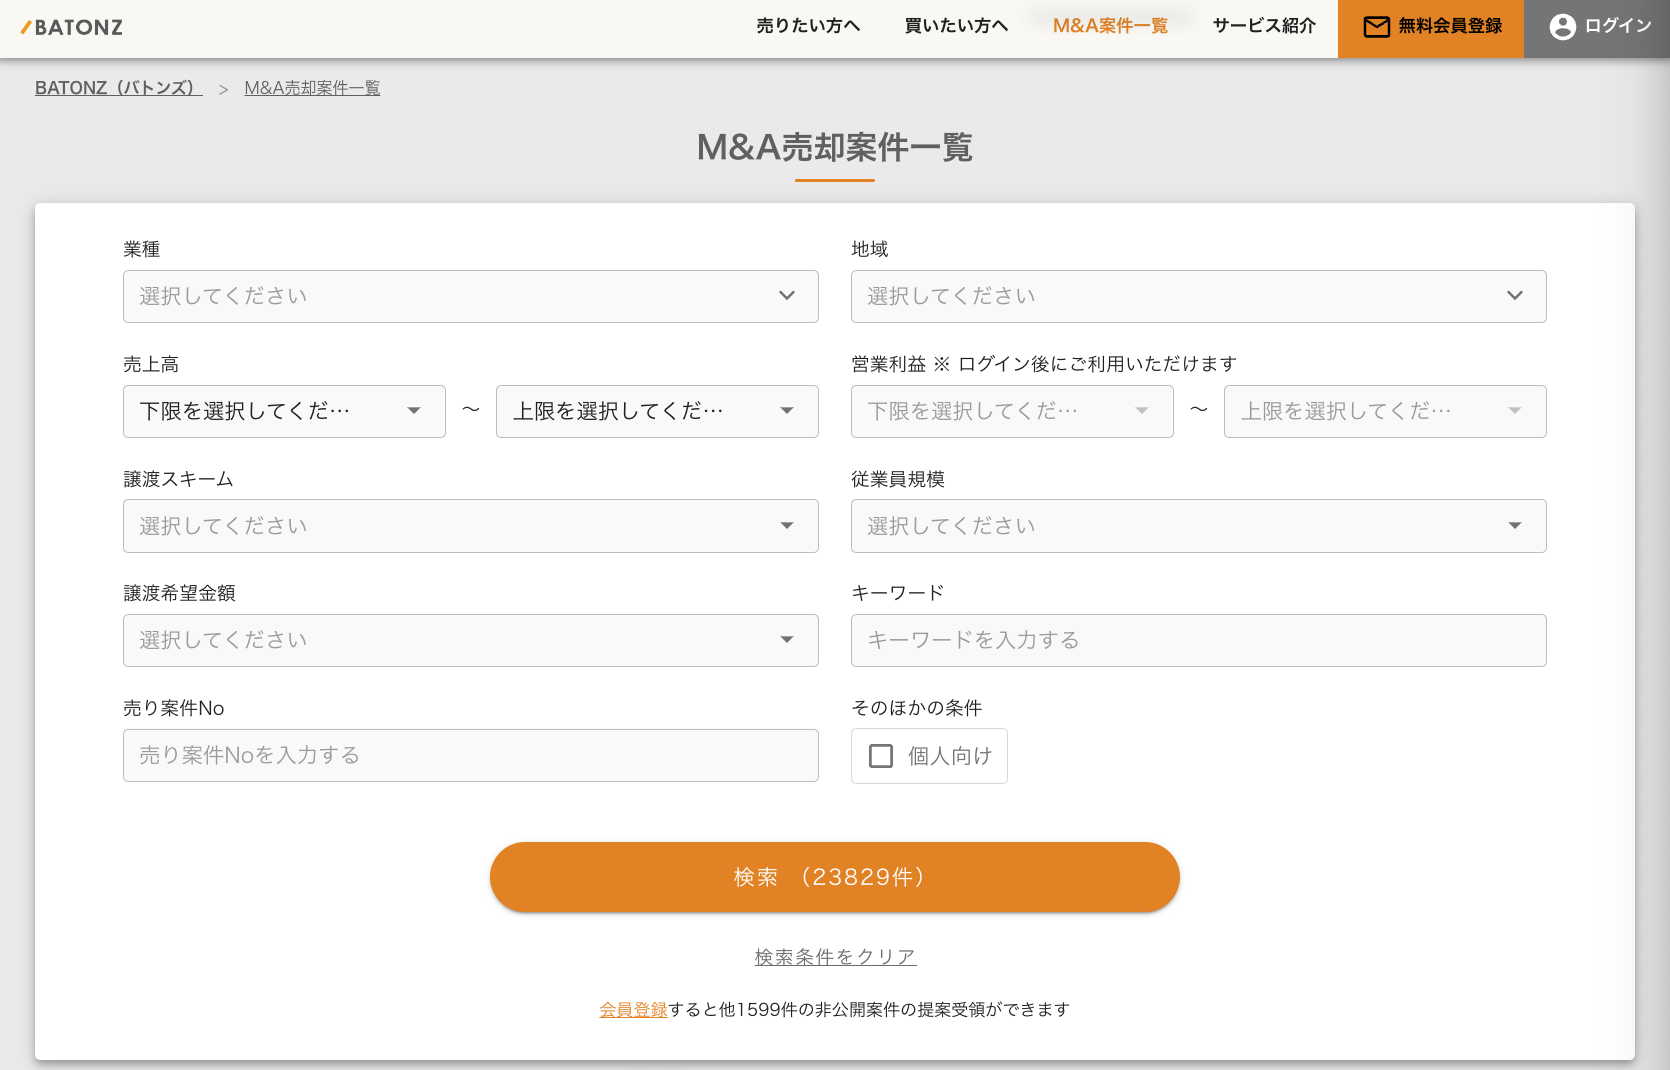The image size is (1670, 1070).
Task: Open the 売上高 上限 dropdown
Action: (x=657, y=411)
